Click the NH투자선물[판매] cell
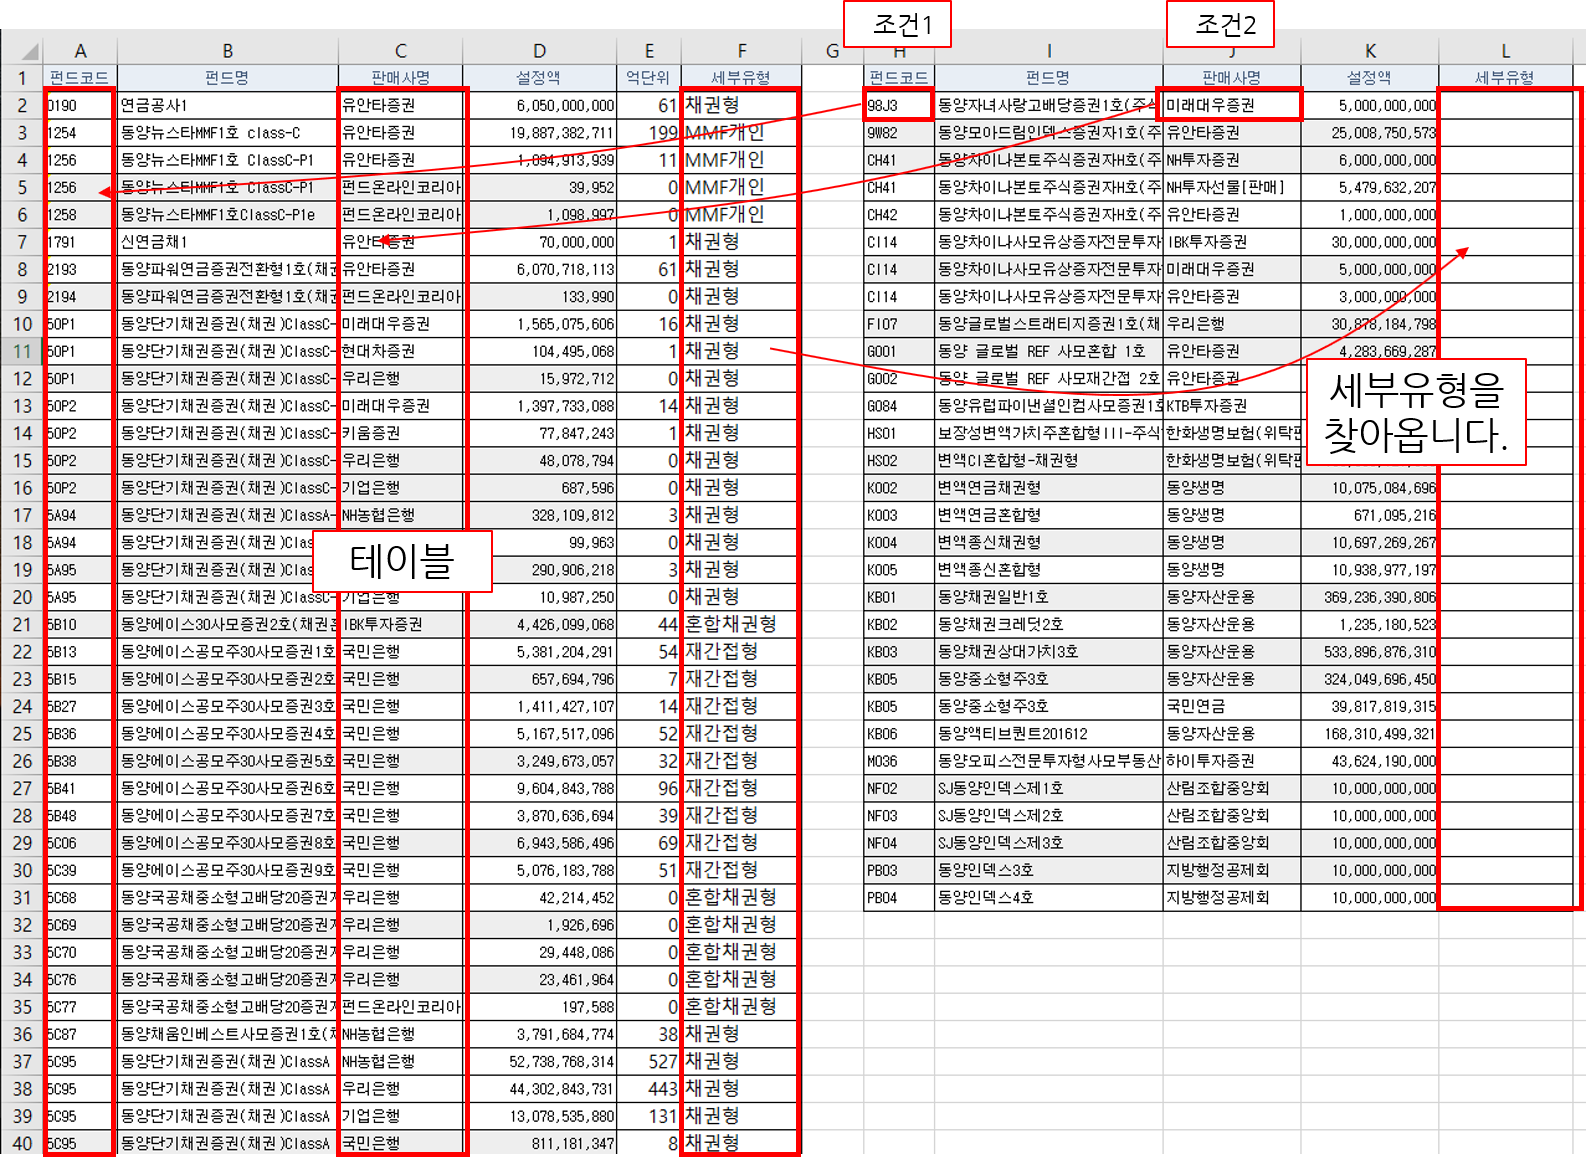Viewport: 1586px width, 1157px height. coord(1232,187)
